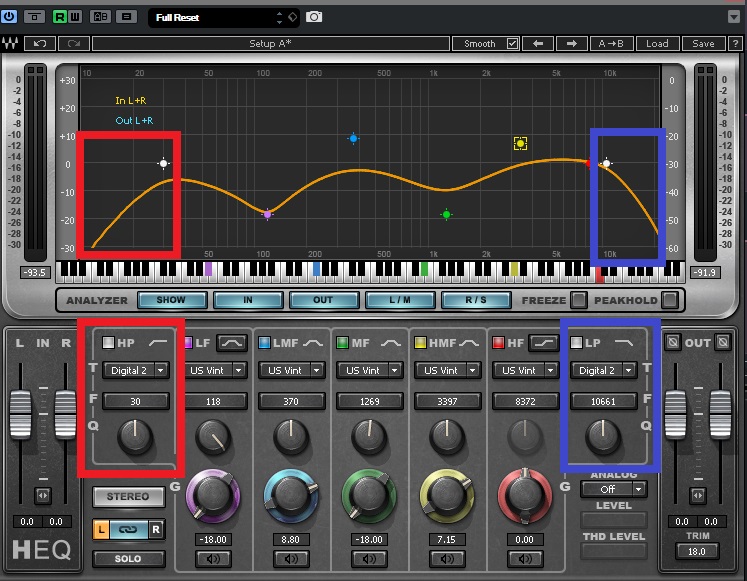The image size is (747, 581).
Task: Copy setup with A→B button
Action: pyautogui.click(x=611, y=43)
